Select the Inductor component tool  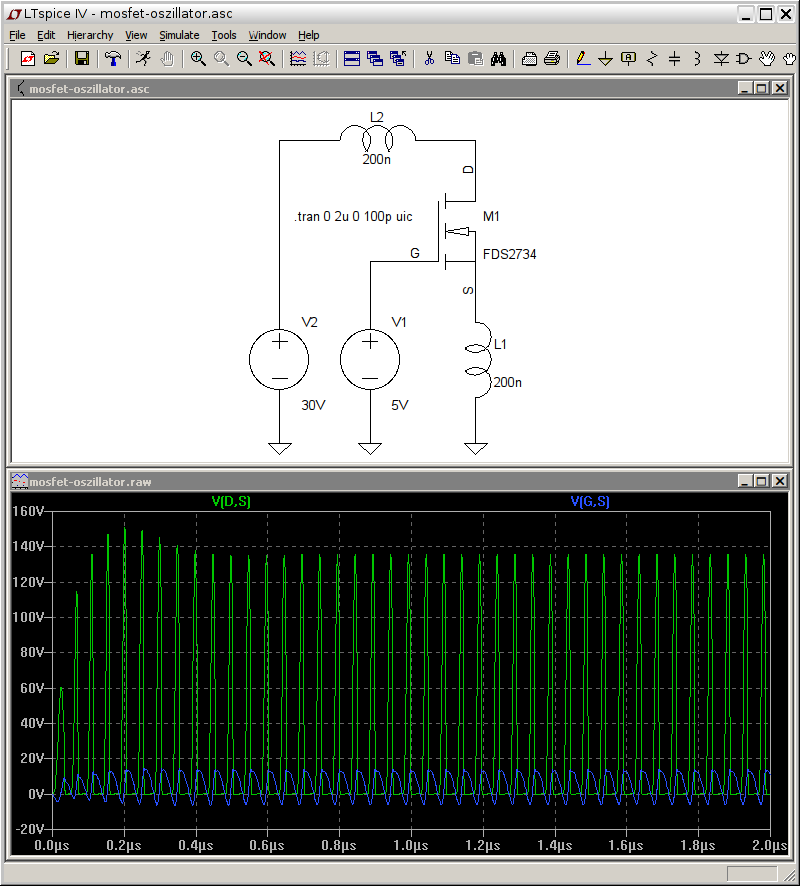click(x=697, y=58)
